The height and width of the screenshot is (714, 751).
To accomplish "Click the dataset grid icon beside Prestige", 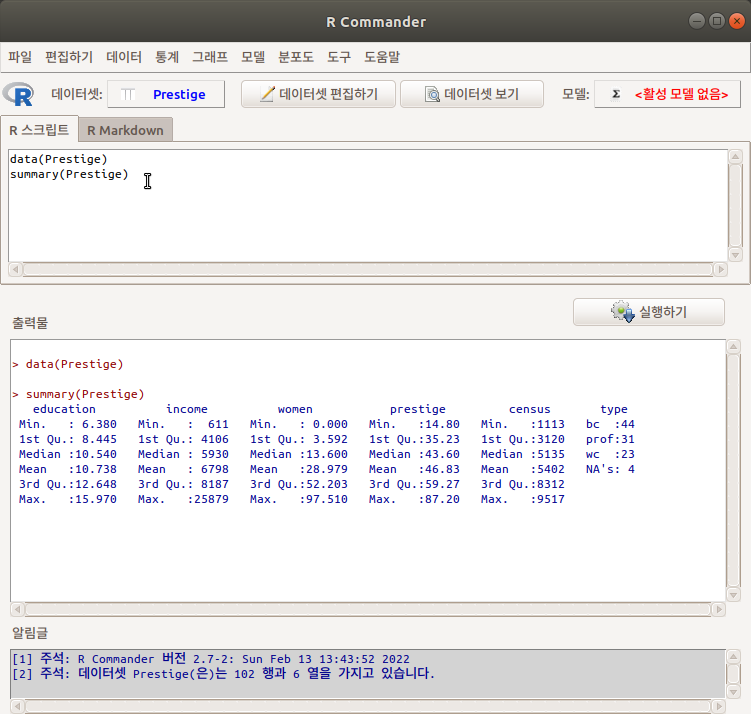I will click(128, 94).
